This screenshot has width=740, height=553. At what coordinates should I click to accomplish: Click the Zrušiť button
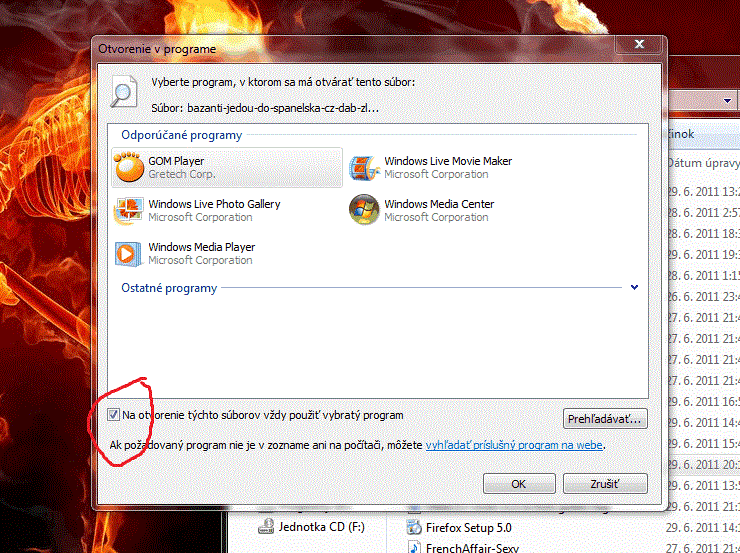605,484
